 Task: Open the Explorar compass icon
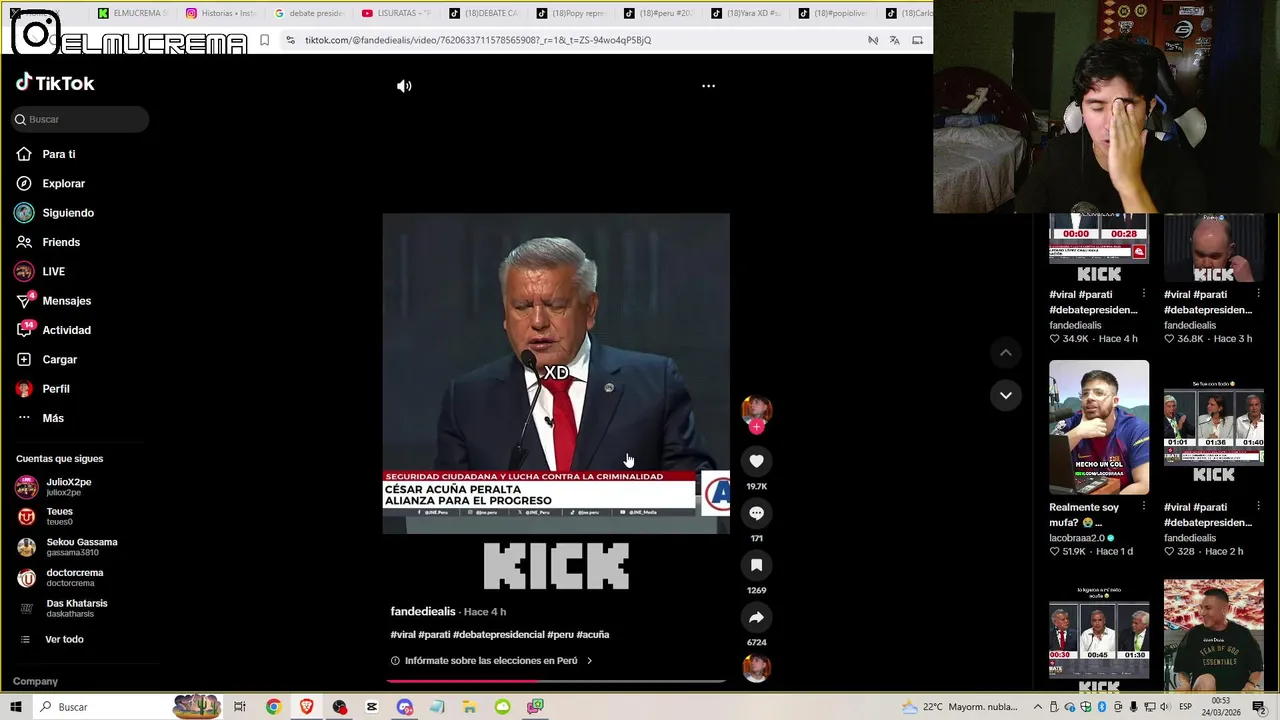tap(24, 184)
